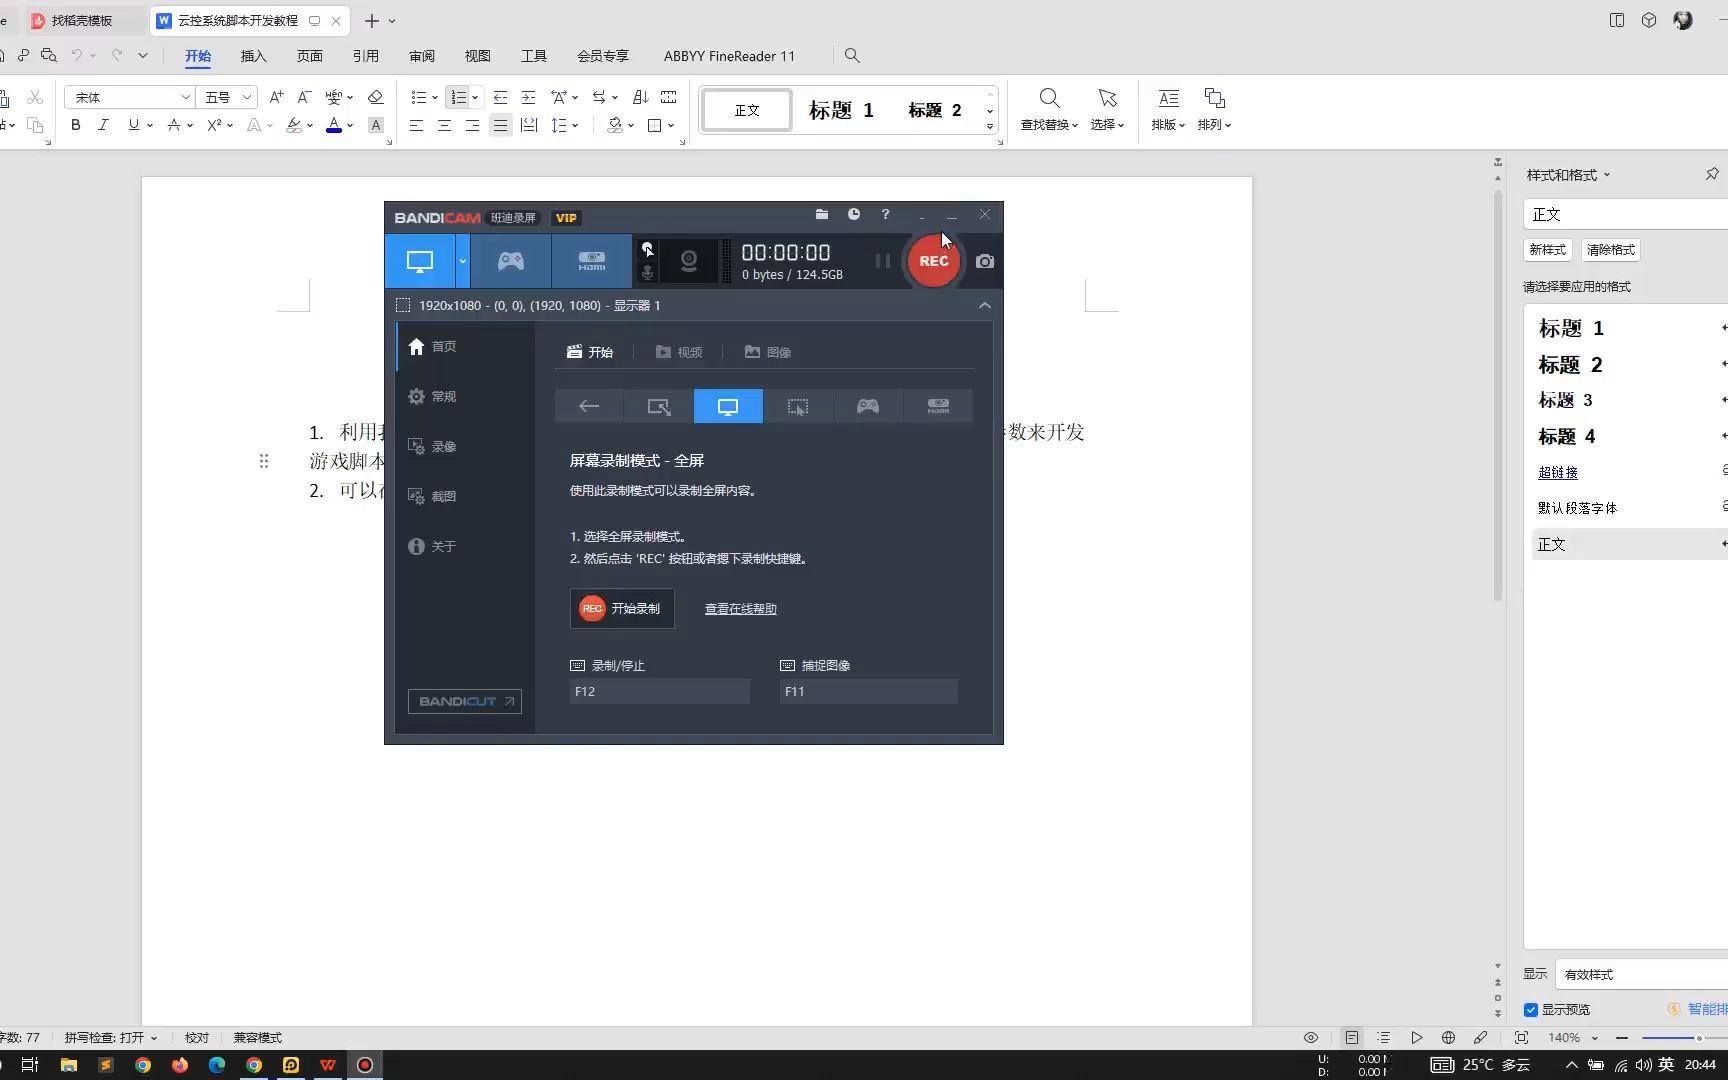This screenshot has width=1728, height=1080.
Task: Open the Bandicam 录像 settings section
Action: pos(433,446)
